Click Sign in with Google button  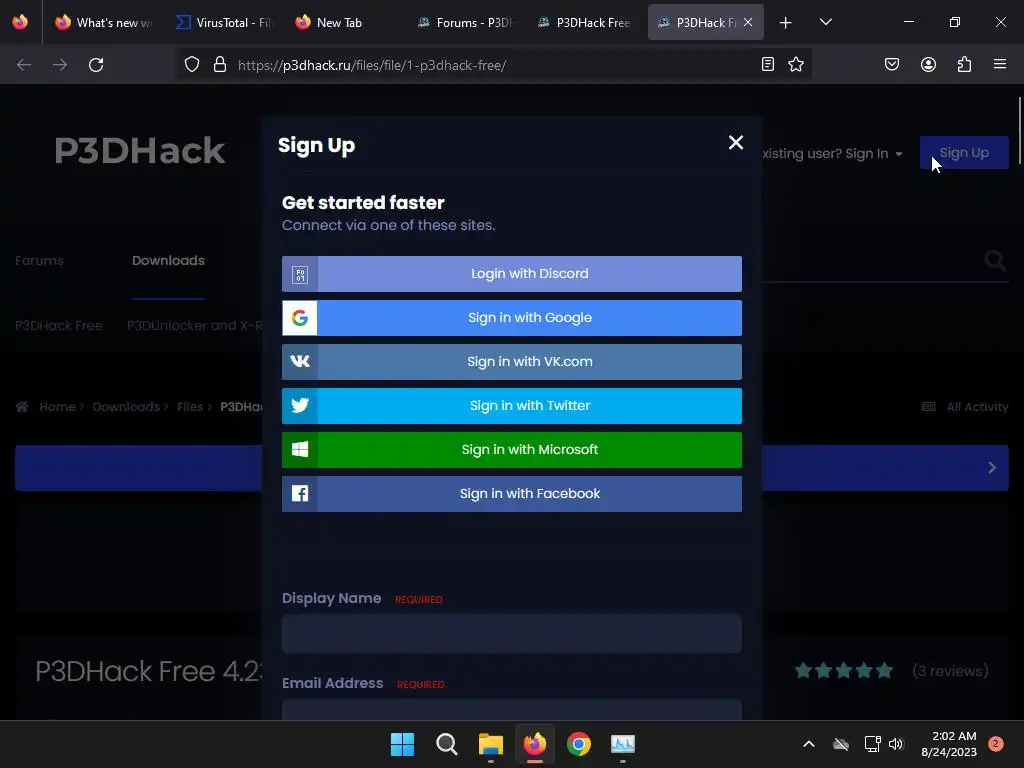pos(511,317)
